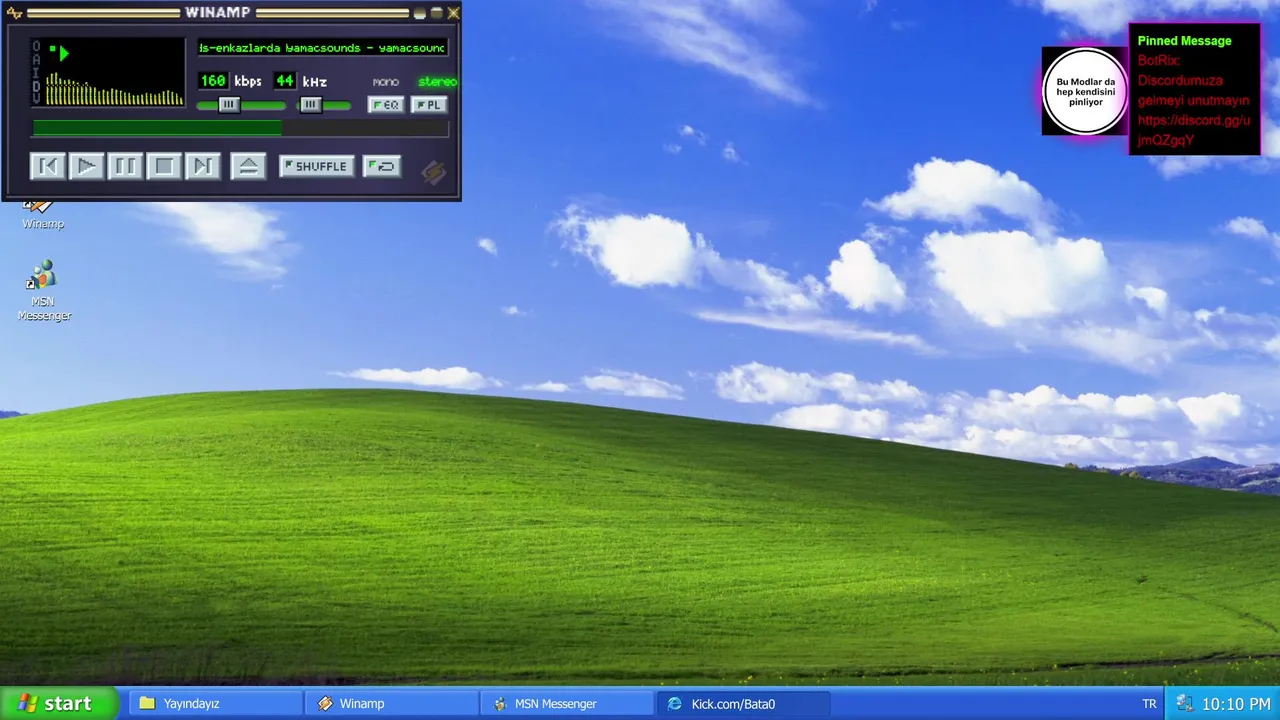
Task: Click the circular 'Bu Modlar da' badge
Action: [1085, 91]
